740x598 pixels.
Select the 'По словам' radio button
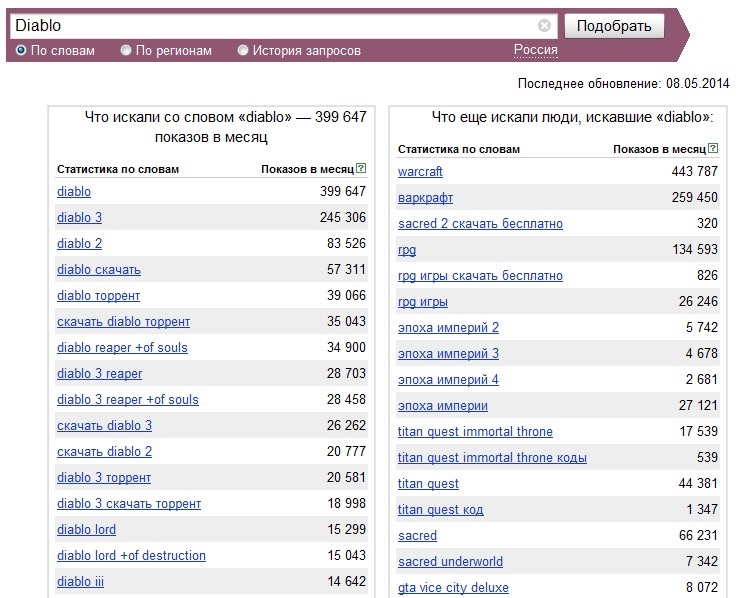coord(21,50)
